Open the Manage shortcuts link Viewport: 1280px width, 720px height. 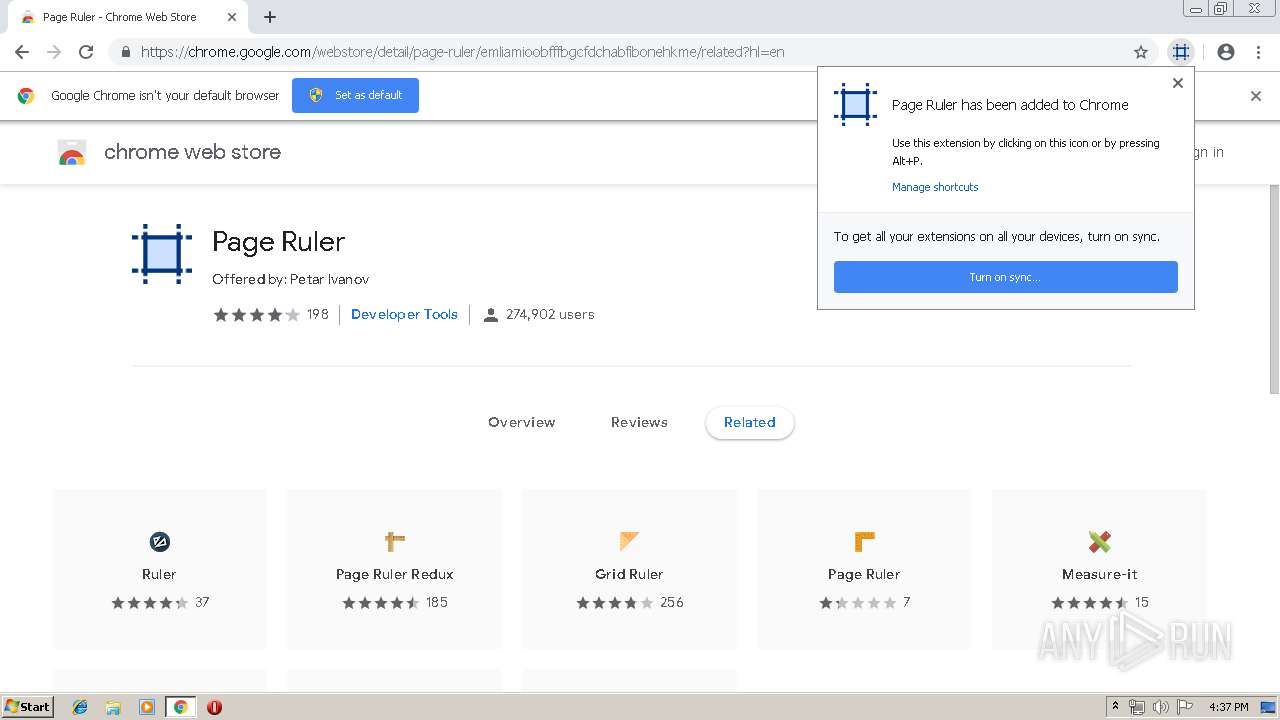tap(935, 187)
